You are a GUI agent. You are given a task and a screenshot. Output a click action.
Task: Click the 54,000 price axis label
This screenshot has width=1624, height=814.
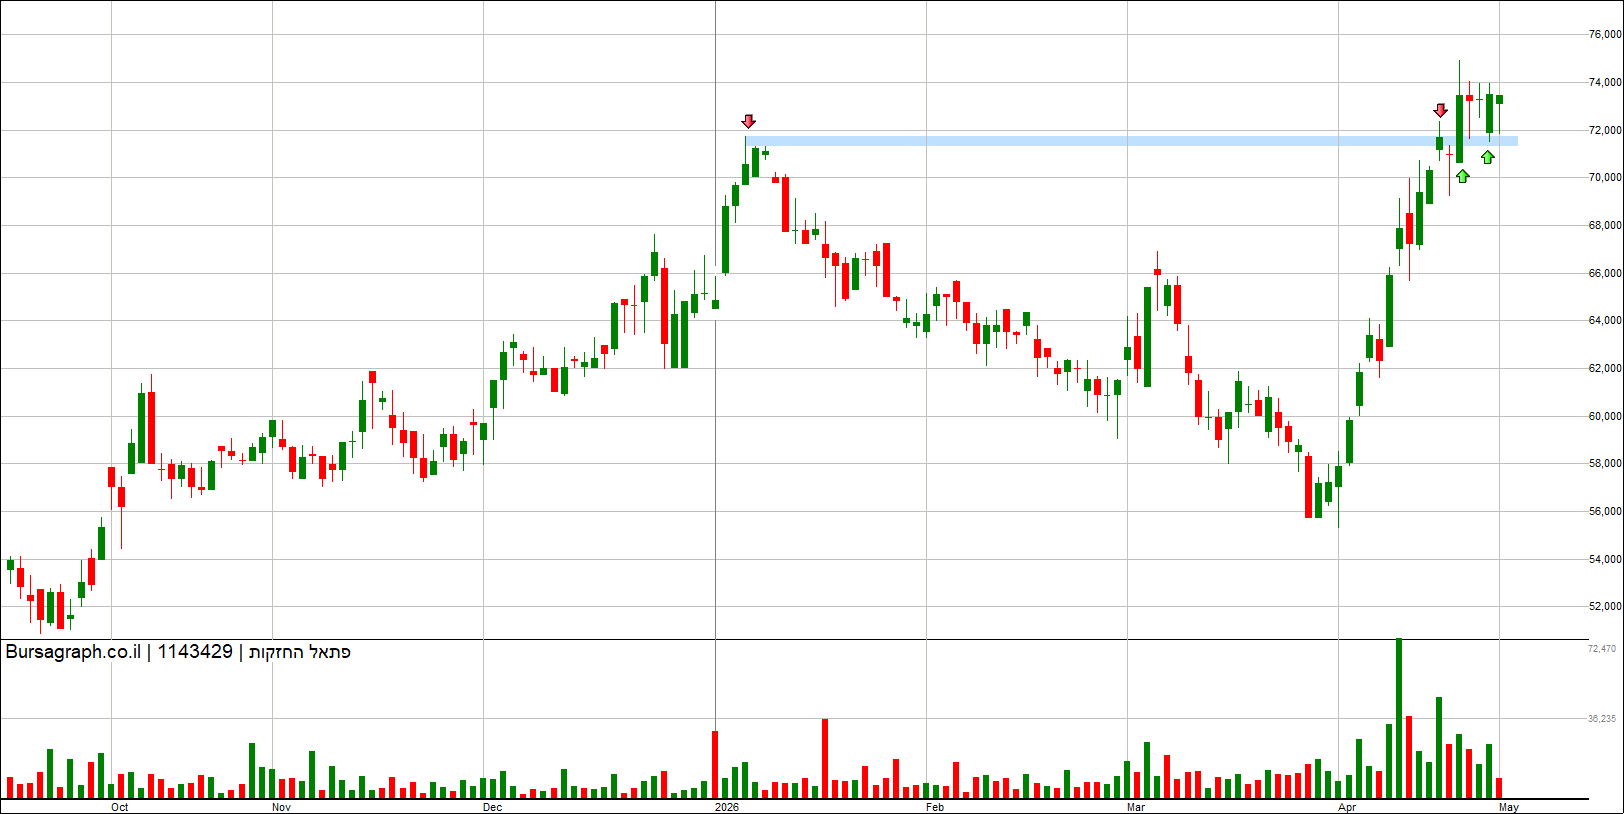coord(1604,559)
